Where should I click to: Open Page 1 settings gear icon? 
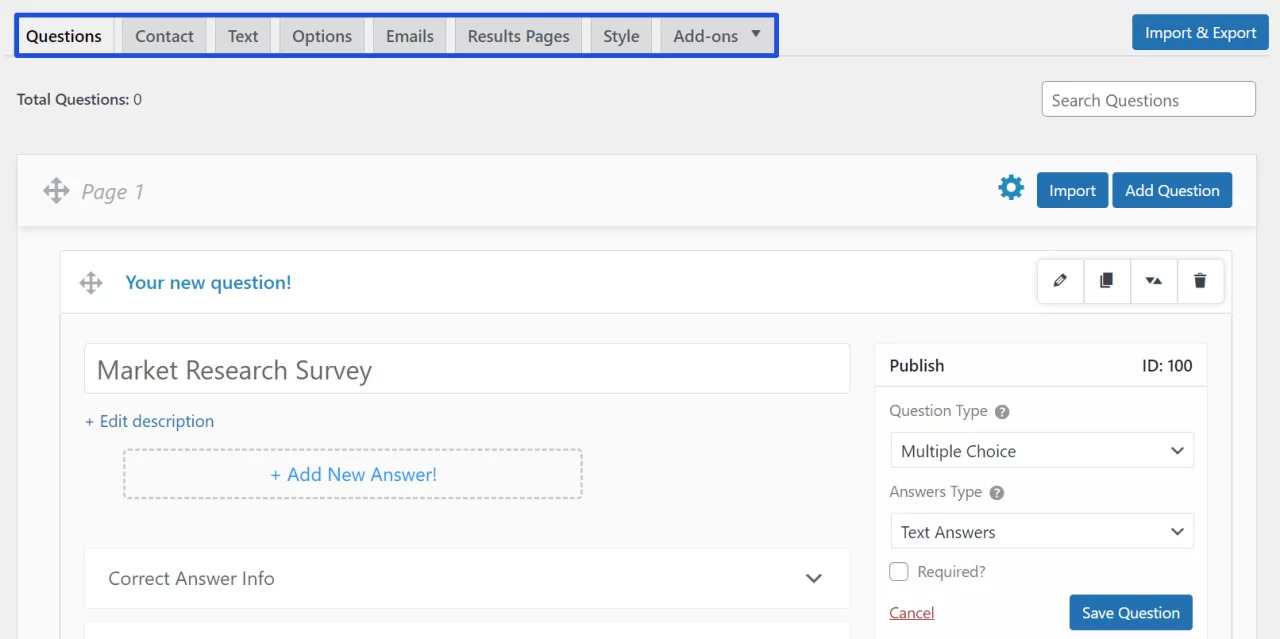point(1011,187)
